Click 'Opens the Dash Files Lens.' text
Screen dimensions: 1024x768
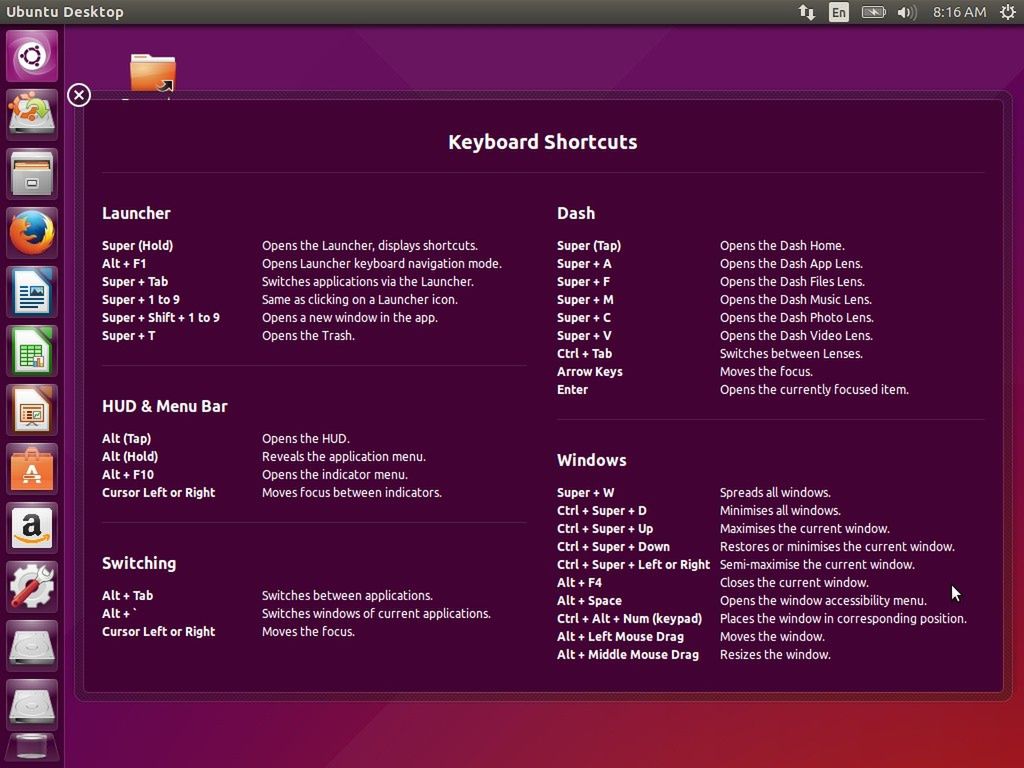coord(792,281)
